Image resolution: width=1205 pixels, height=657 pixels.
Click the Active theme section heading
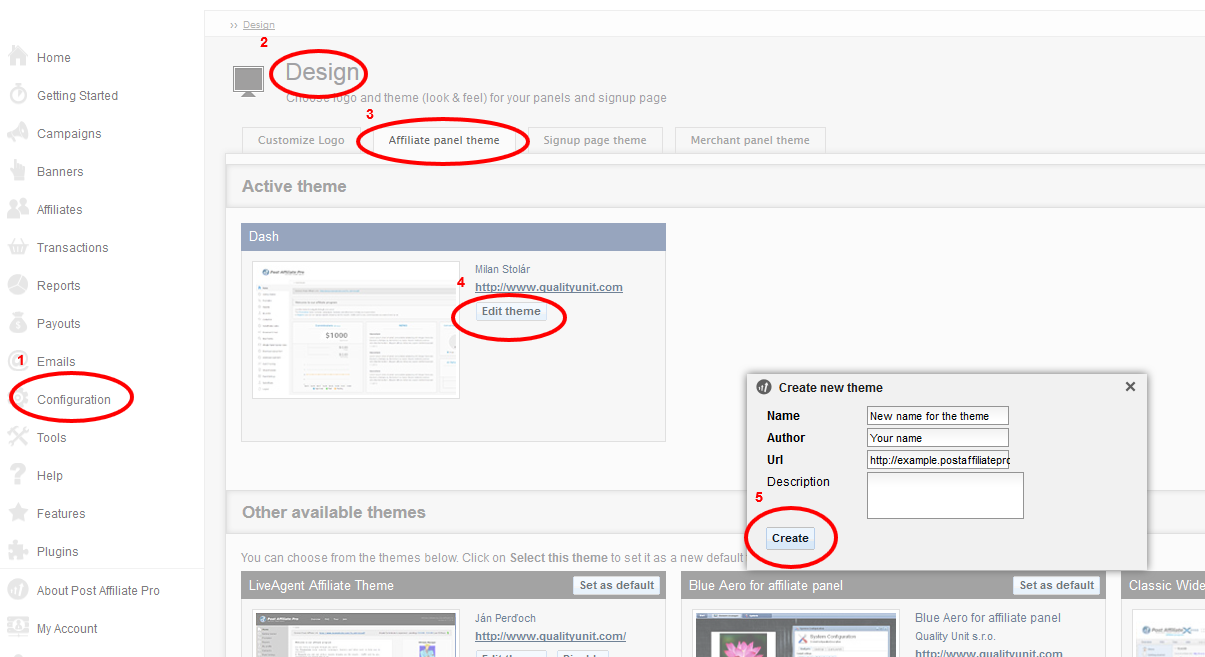coord(294,186)
